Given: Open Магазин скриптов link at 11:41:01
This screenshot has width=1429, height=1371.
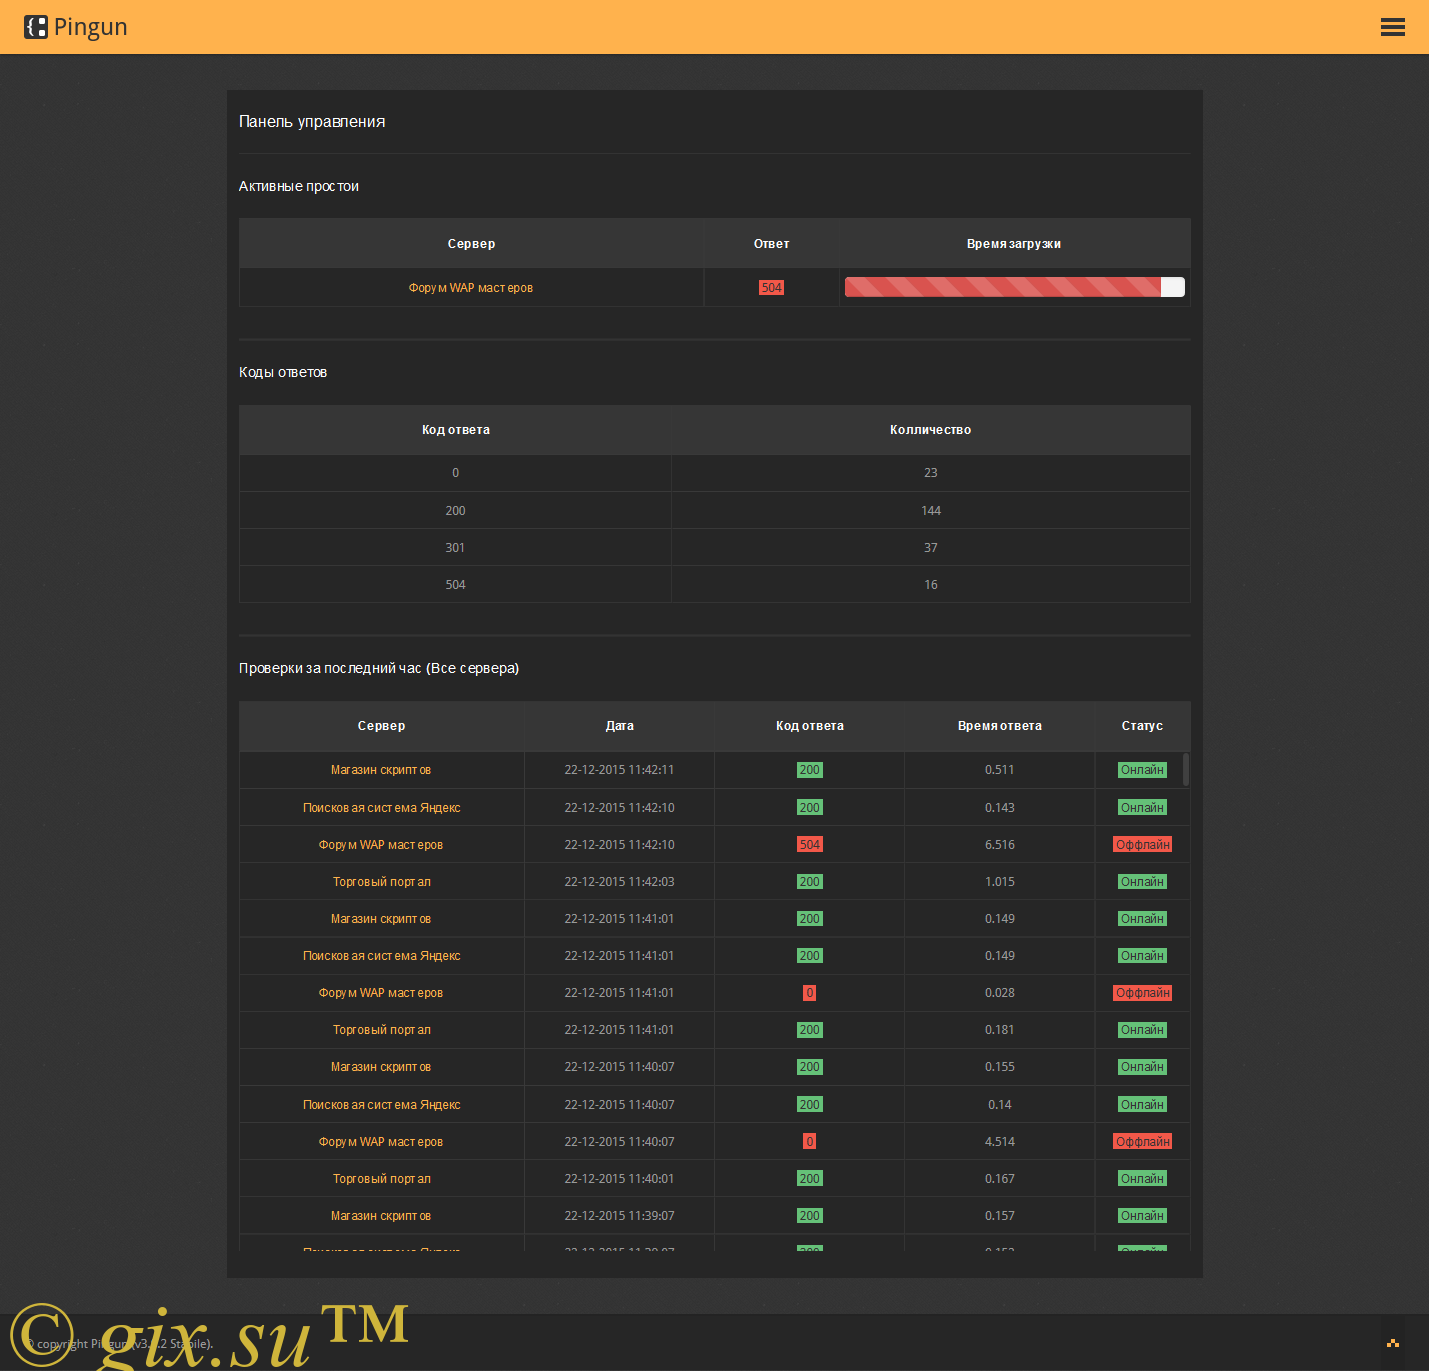Looking at the screenshot, I should 381,919.
